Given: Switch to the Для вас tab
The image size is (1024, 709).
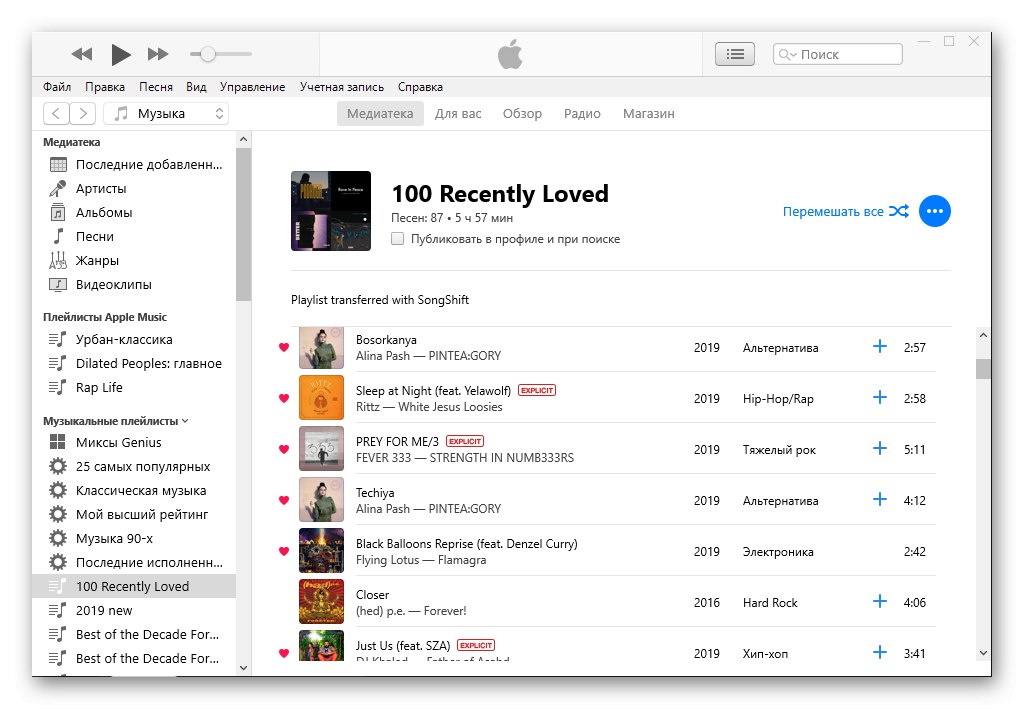Looking at the screenshot, I should pyautogui.click(x=458, y=114).
